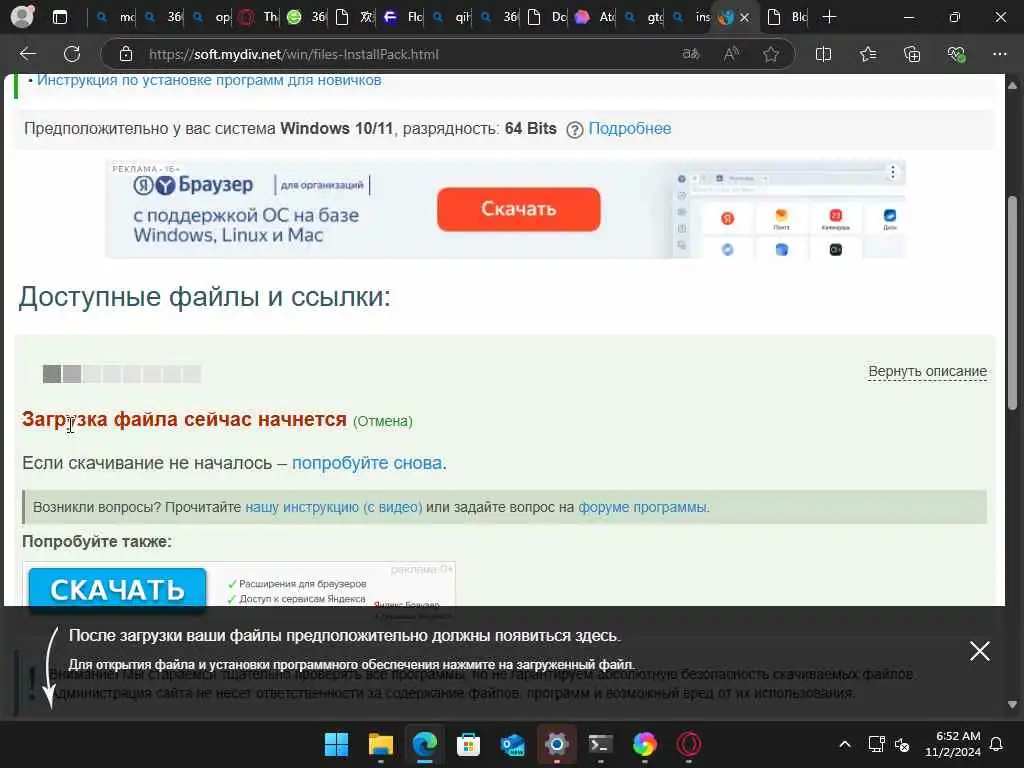Close the download hint overlay
This screenshot has width=1024, height=768.
tap(980, 650)
